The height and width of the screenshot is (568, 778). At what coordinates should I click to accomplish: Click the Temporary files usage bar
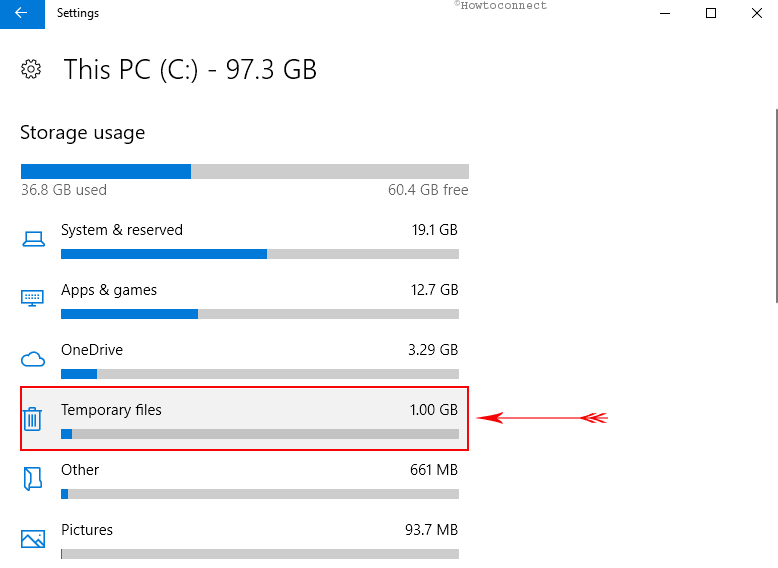click(260, 434)
